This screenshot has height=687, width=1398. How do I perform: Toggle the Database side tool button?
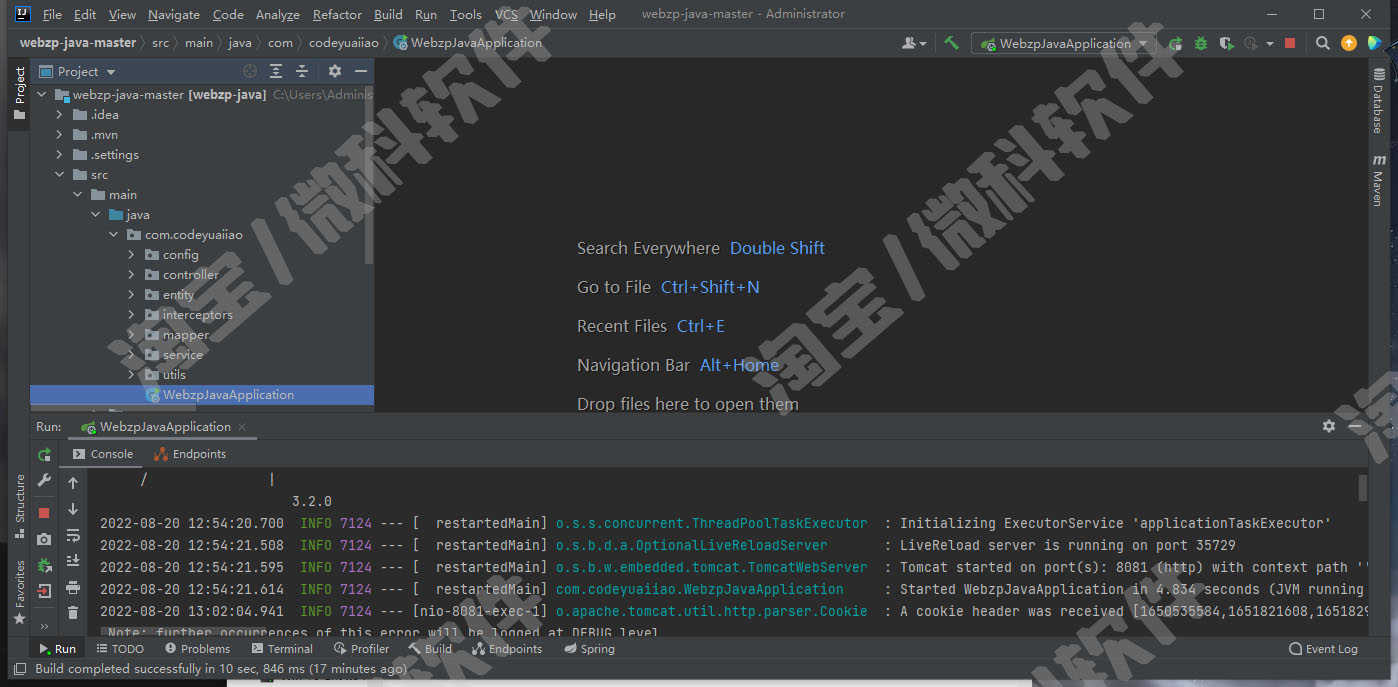coord(1379,100)
